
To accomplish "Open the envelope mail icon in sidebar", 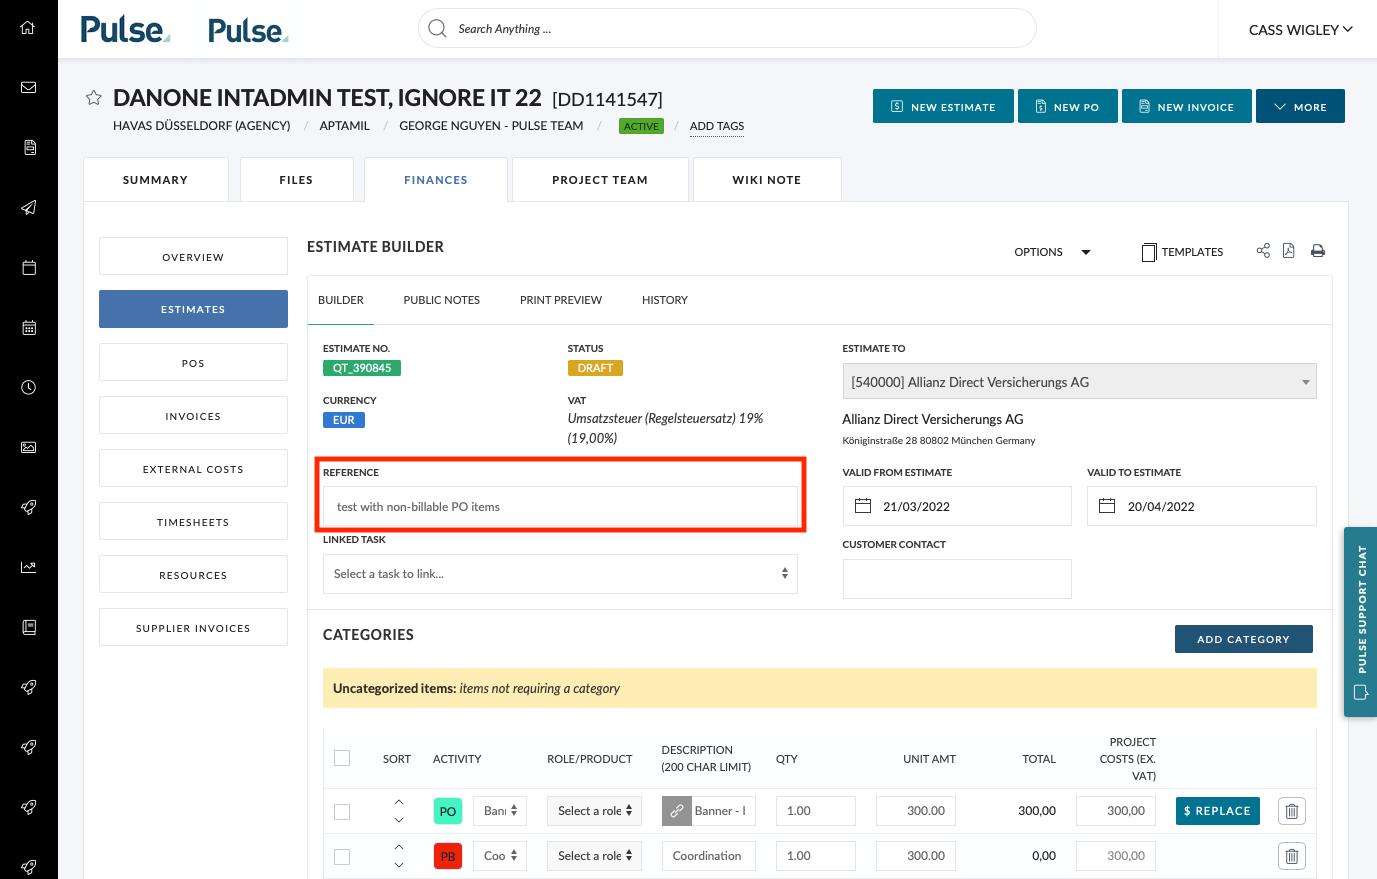I will click(29, 87).
